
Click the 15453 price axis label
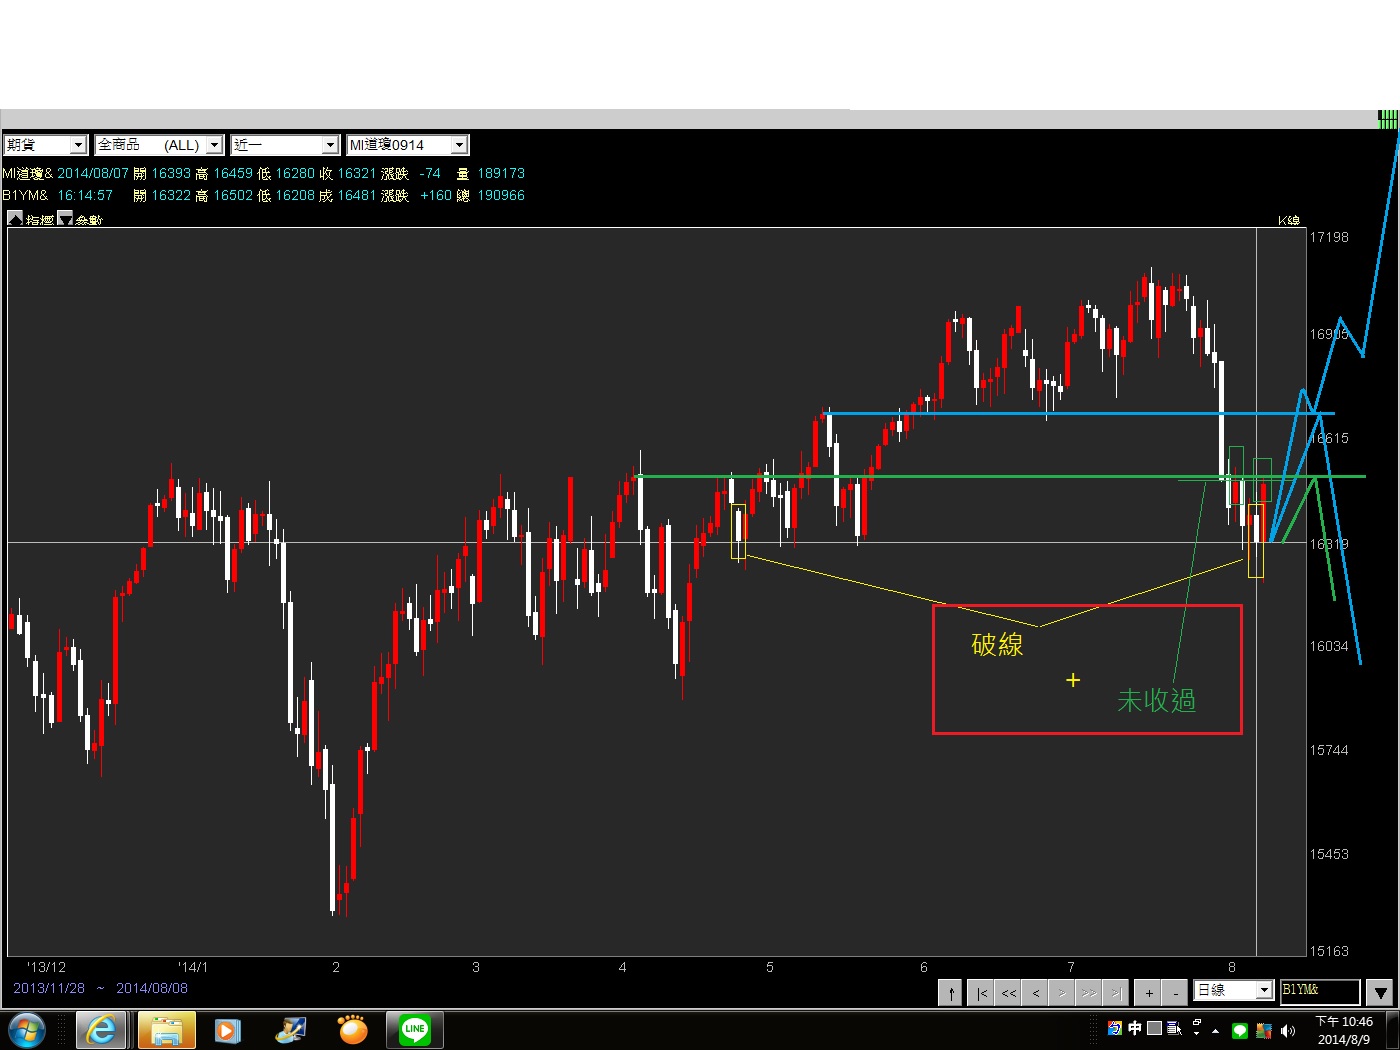1329,854
